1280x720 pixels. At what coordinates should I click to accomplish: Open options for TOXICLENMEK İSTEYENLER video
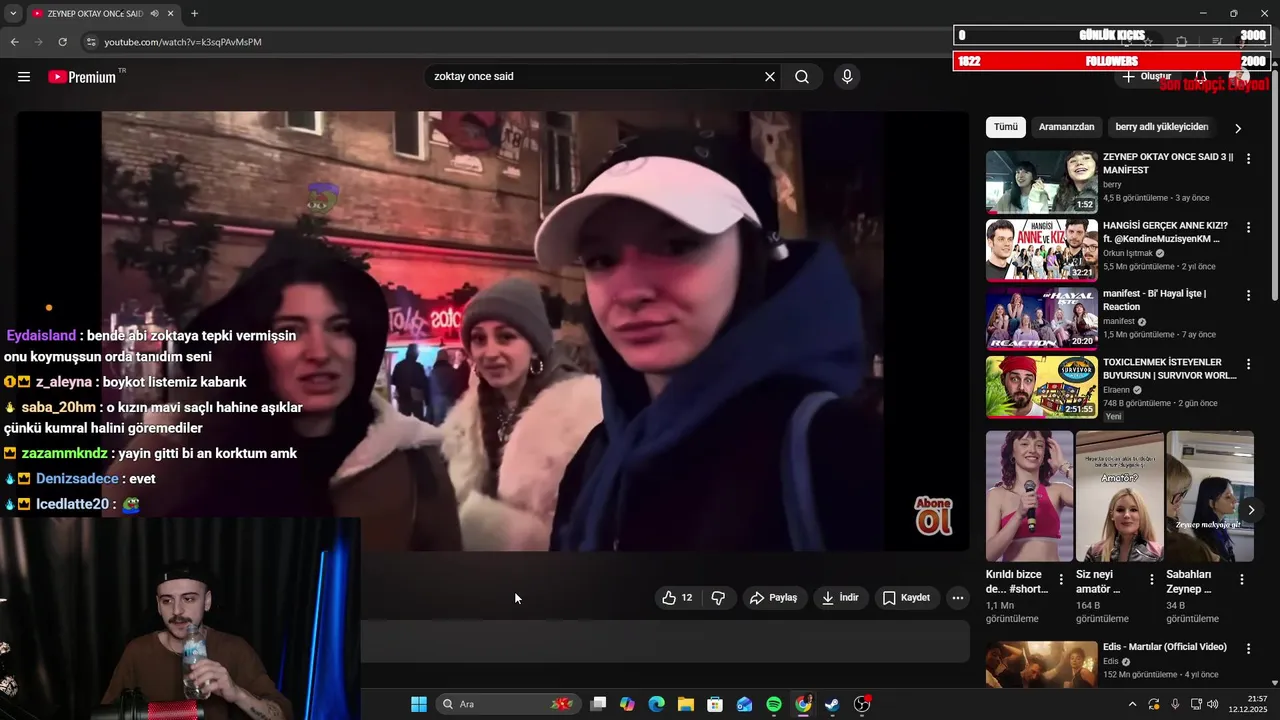[1248, 364]
